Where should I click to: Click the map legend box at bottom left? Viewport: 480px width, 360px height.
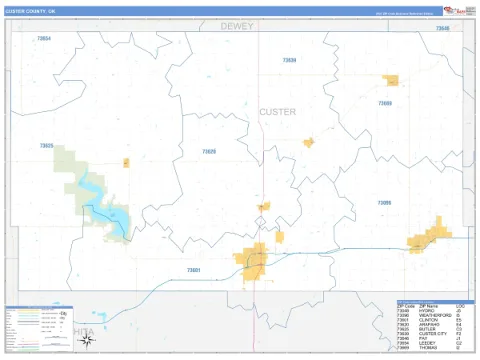(39, 328)
